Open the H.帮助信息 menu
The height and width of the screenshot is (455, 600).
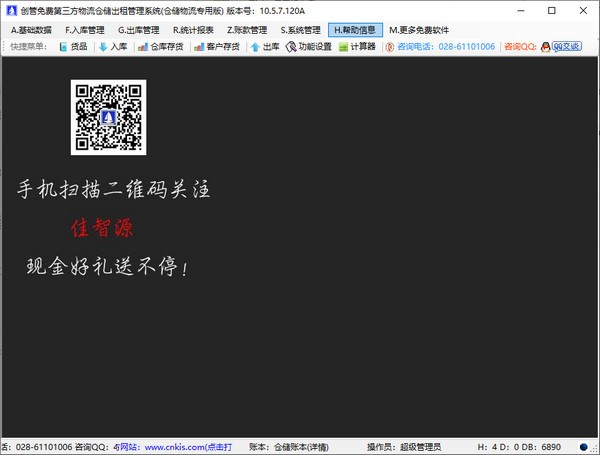pyautogui.click(x=355, y=30)
